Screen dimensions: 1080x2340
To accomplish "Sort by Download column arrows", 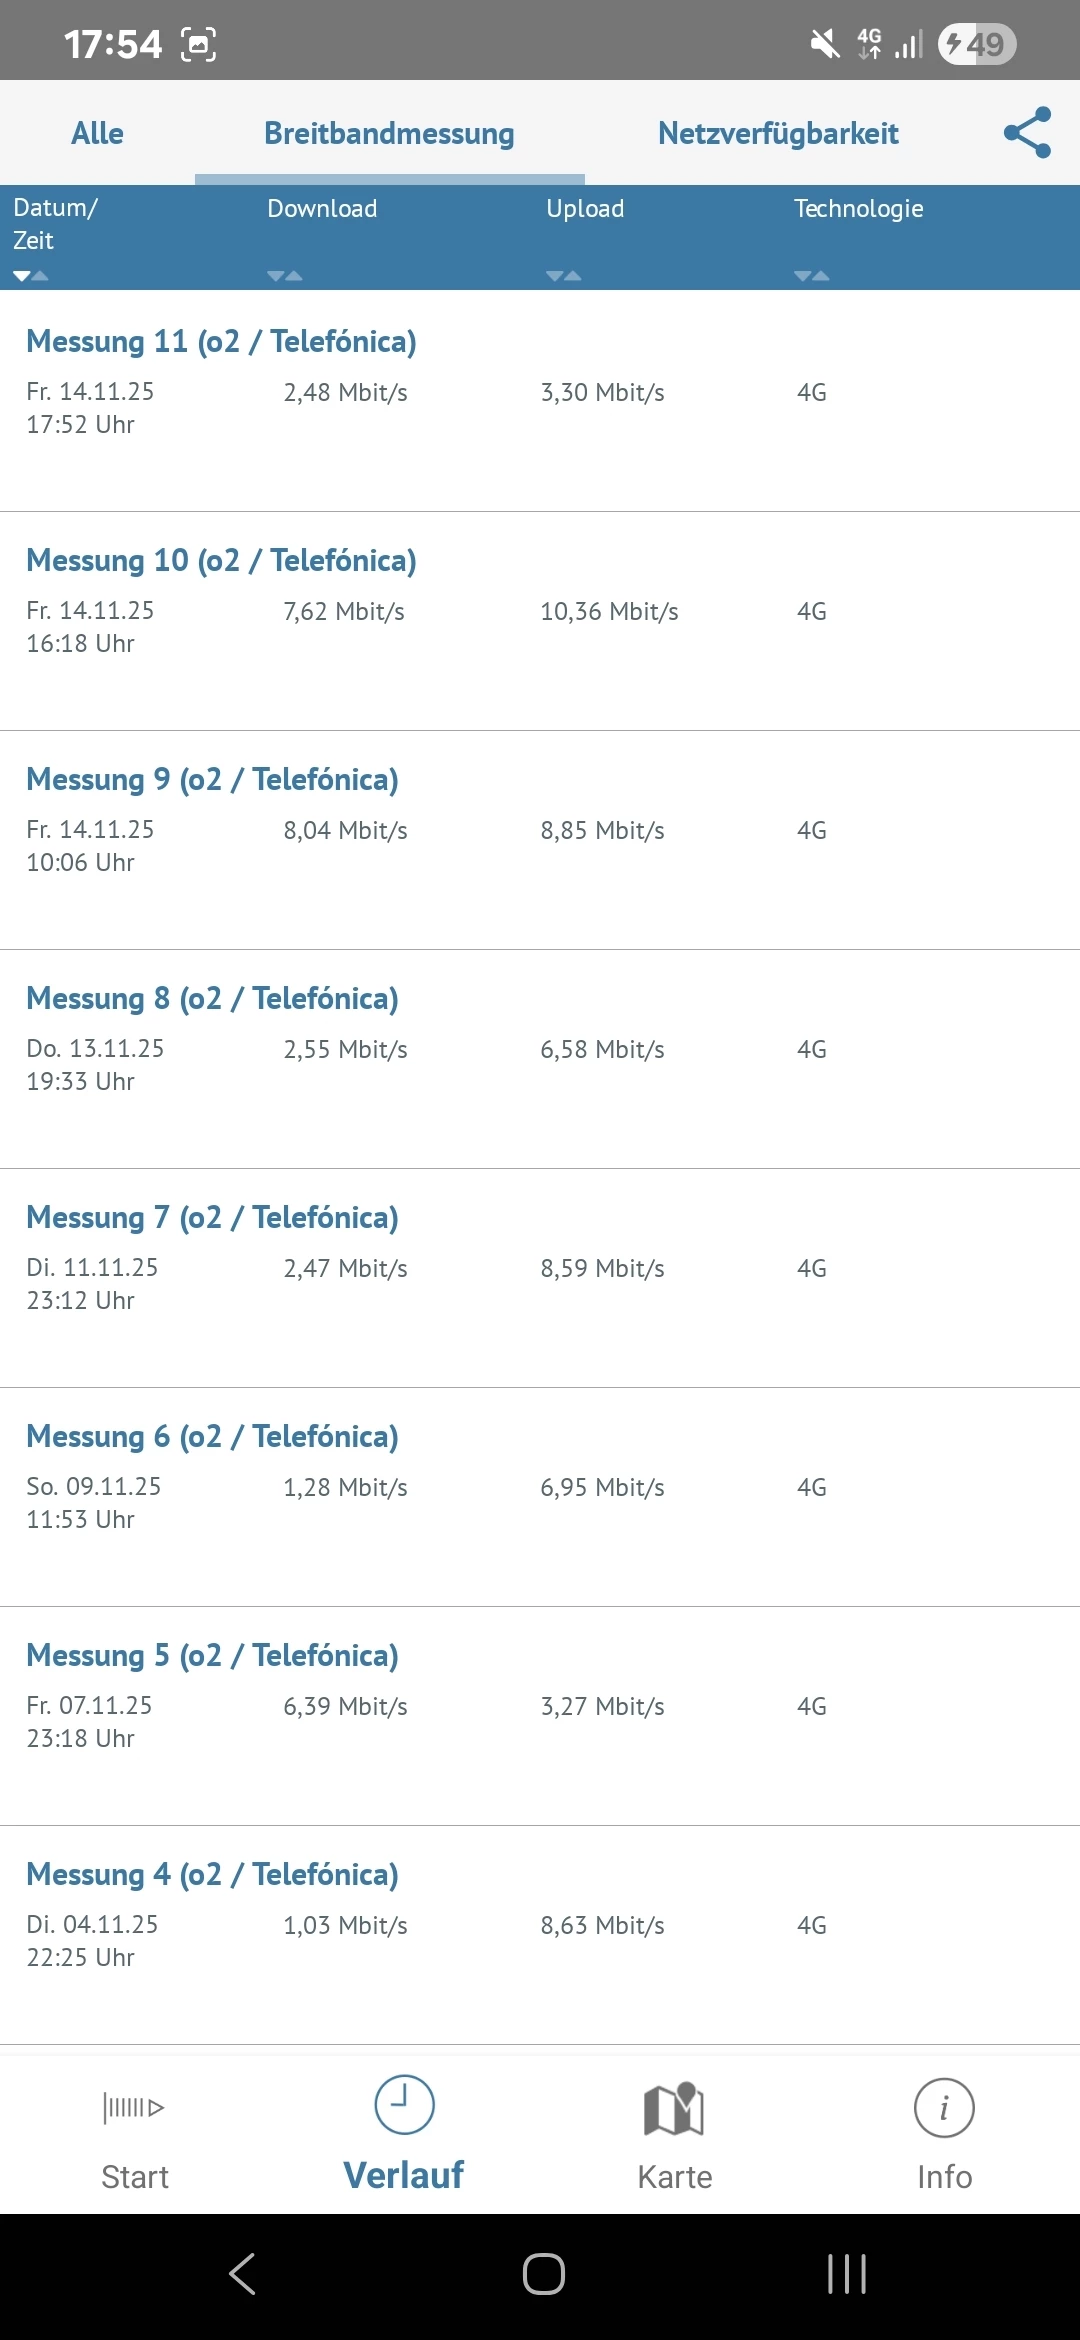I will 285,276.
